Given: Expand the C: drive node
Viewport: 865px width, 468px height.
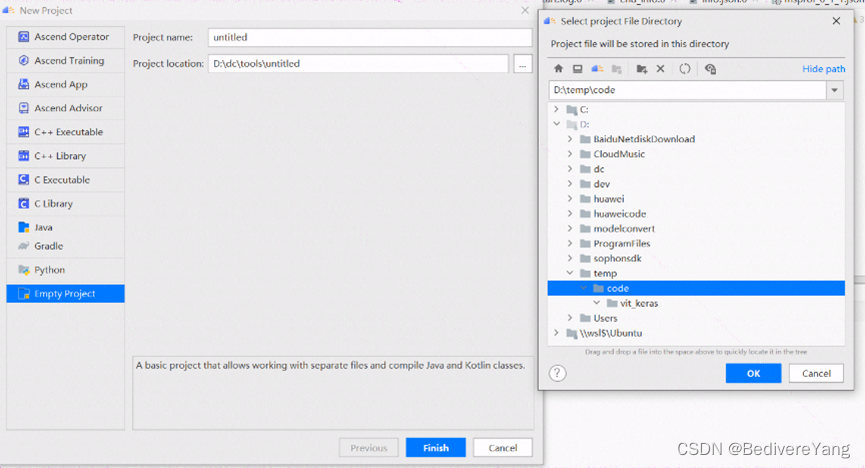Looking at the screenshot, I should click(556, 109).
